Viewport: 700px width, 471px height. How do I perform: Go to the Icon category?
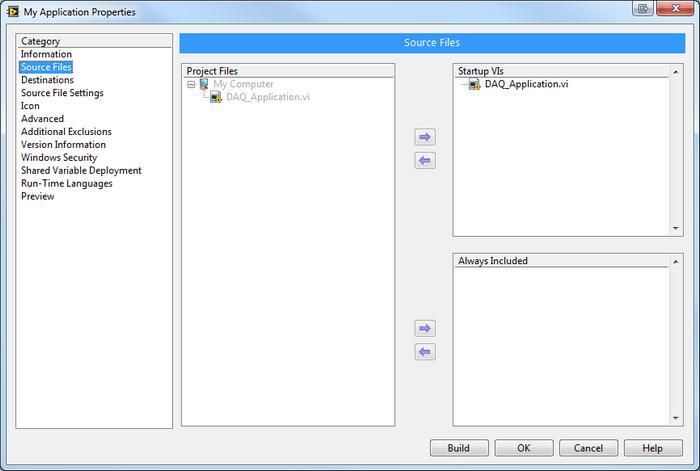(x=30, y=106)
